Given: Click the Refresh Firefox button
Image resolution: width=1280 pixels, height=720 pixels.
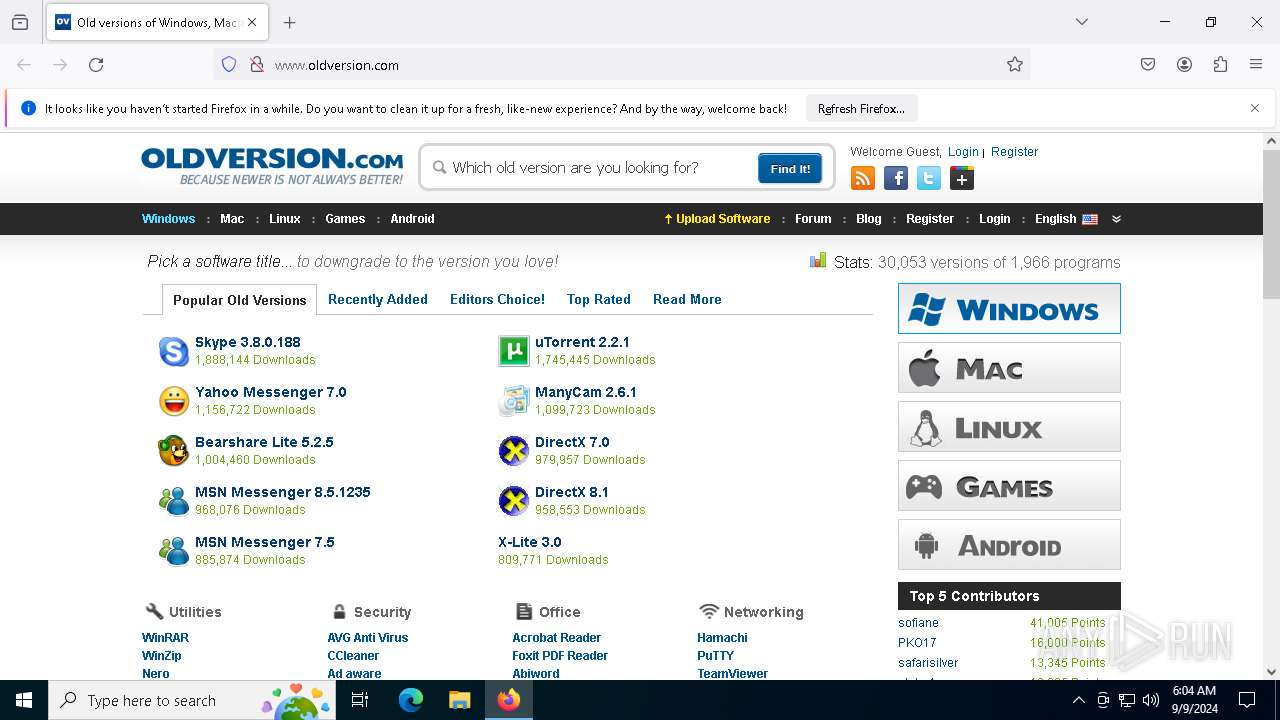Looking at the screenshot, I should click(x=861, y=109).
